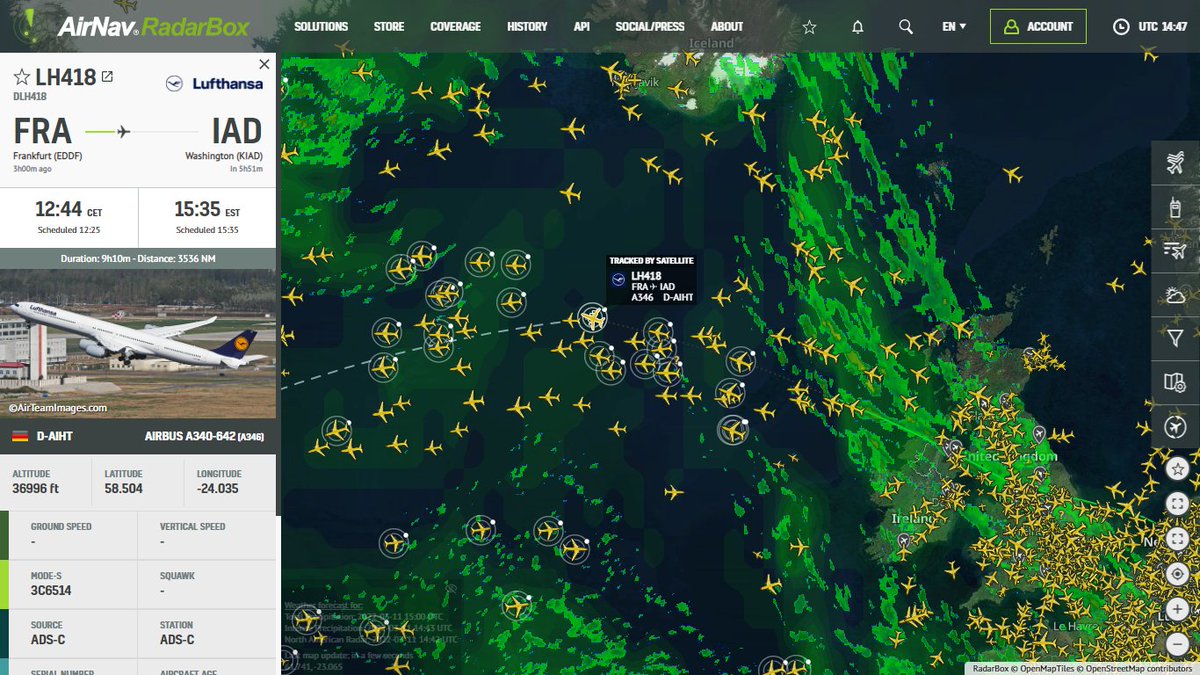The height and width of the screenshot is (675, 1200).
Task: Click the Mode-S value 3C6514
Action: click(x=51, y=591)
